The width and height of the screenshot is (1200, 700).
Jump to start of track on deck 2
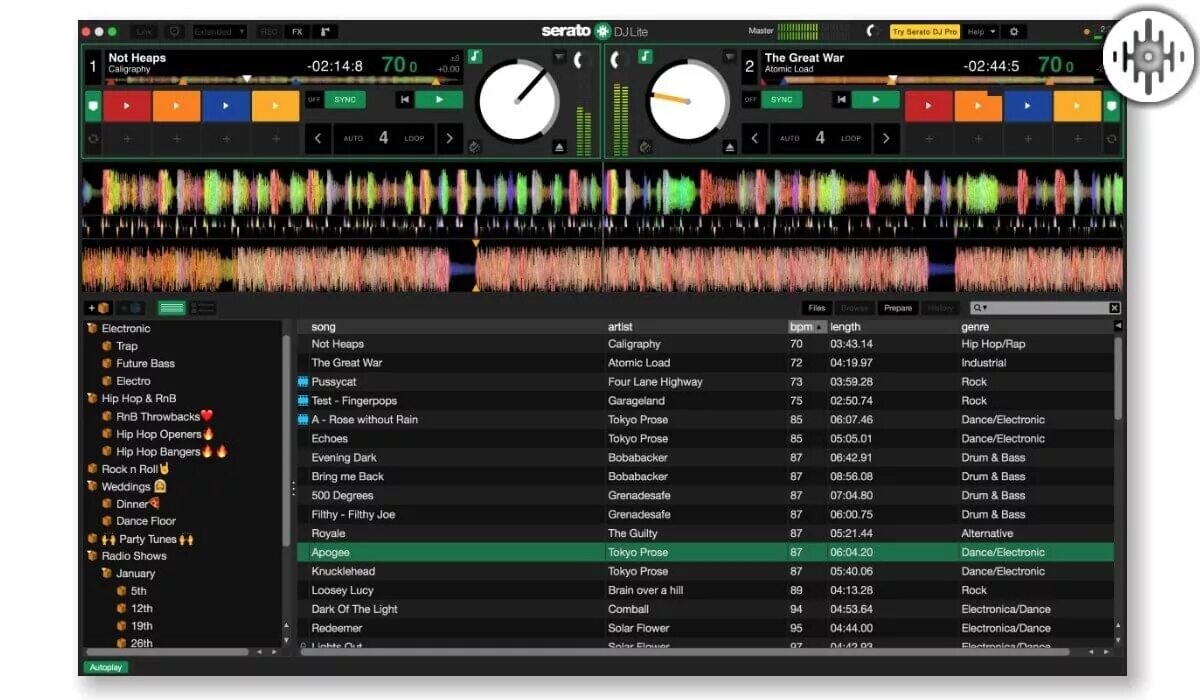(x=841, y=100)
